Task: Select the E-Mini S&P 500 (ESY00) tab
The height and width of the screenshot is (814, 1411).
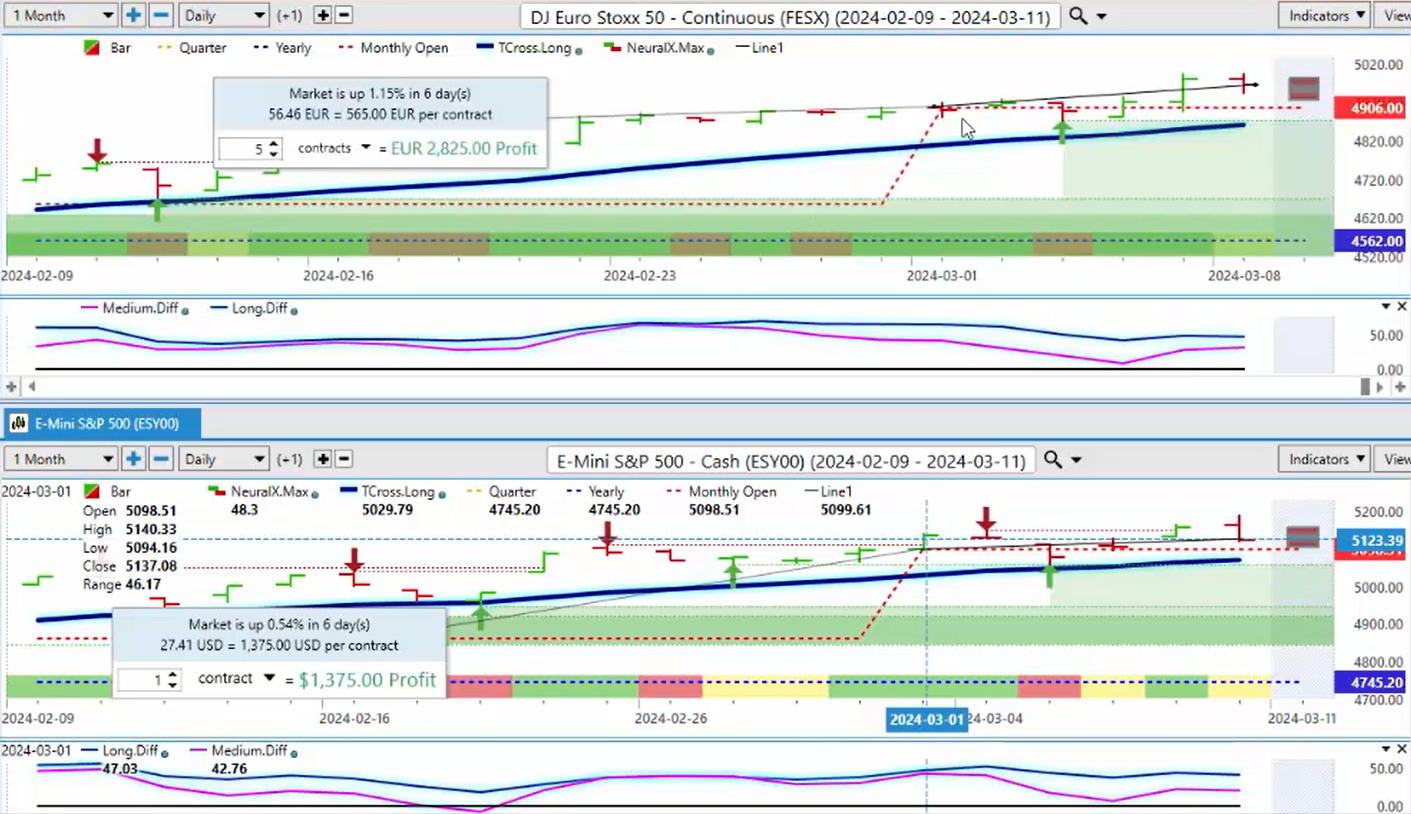Action: click(x=102, y=424)
